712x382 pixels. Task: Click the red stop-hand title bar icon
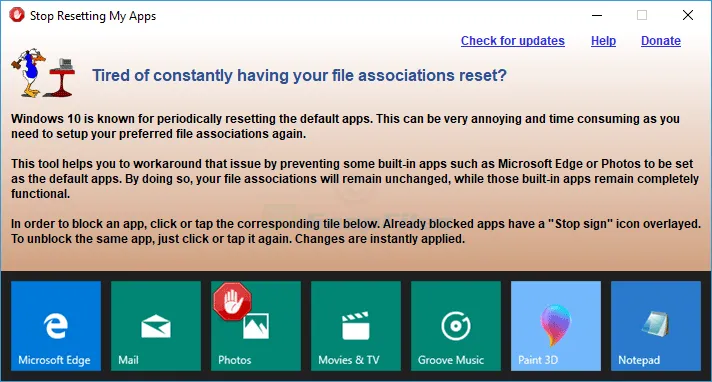click(17, 15)
